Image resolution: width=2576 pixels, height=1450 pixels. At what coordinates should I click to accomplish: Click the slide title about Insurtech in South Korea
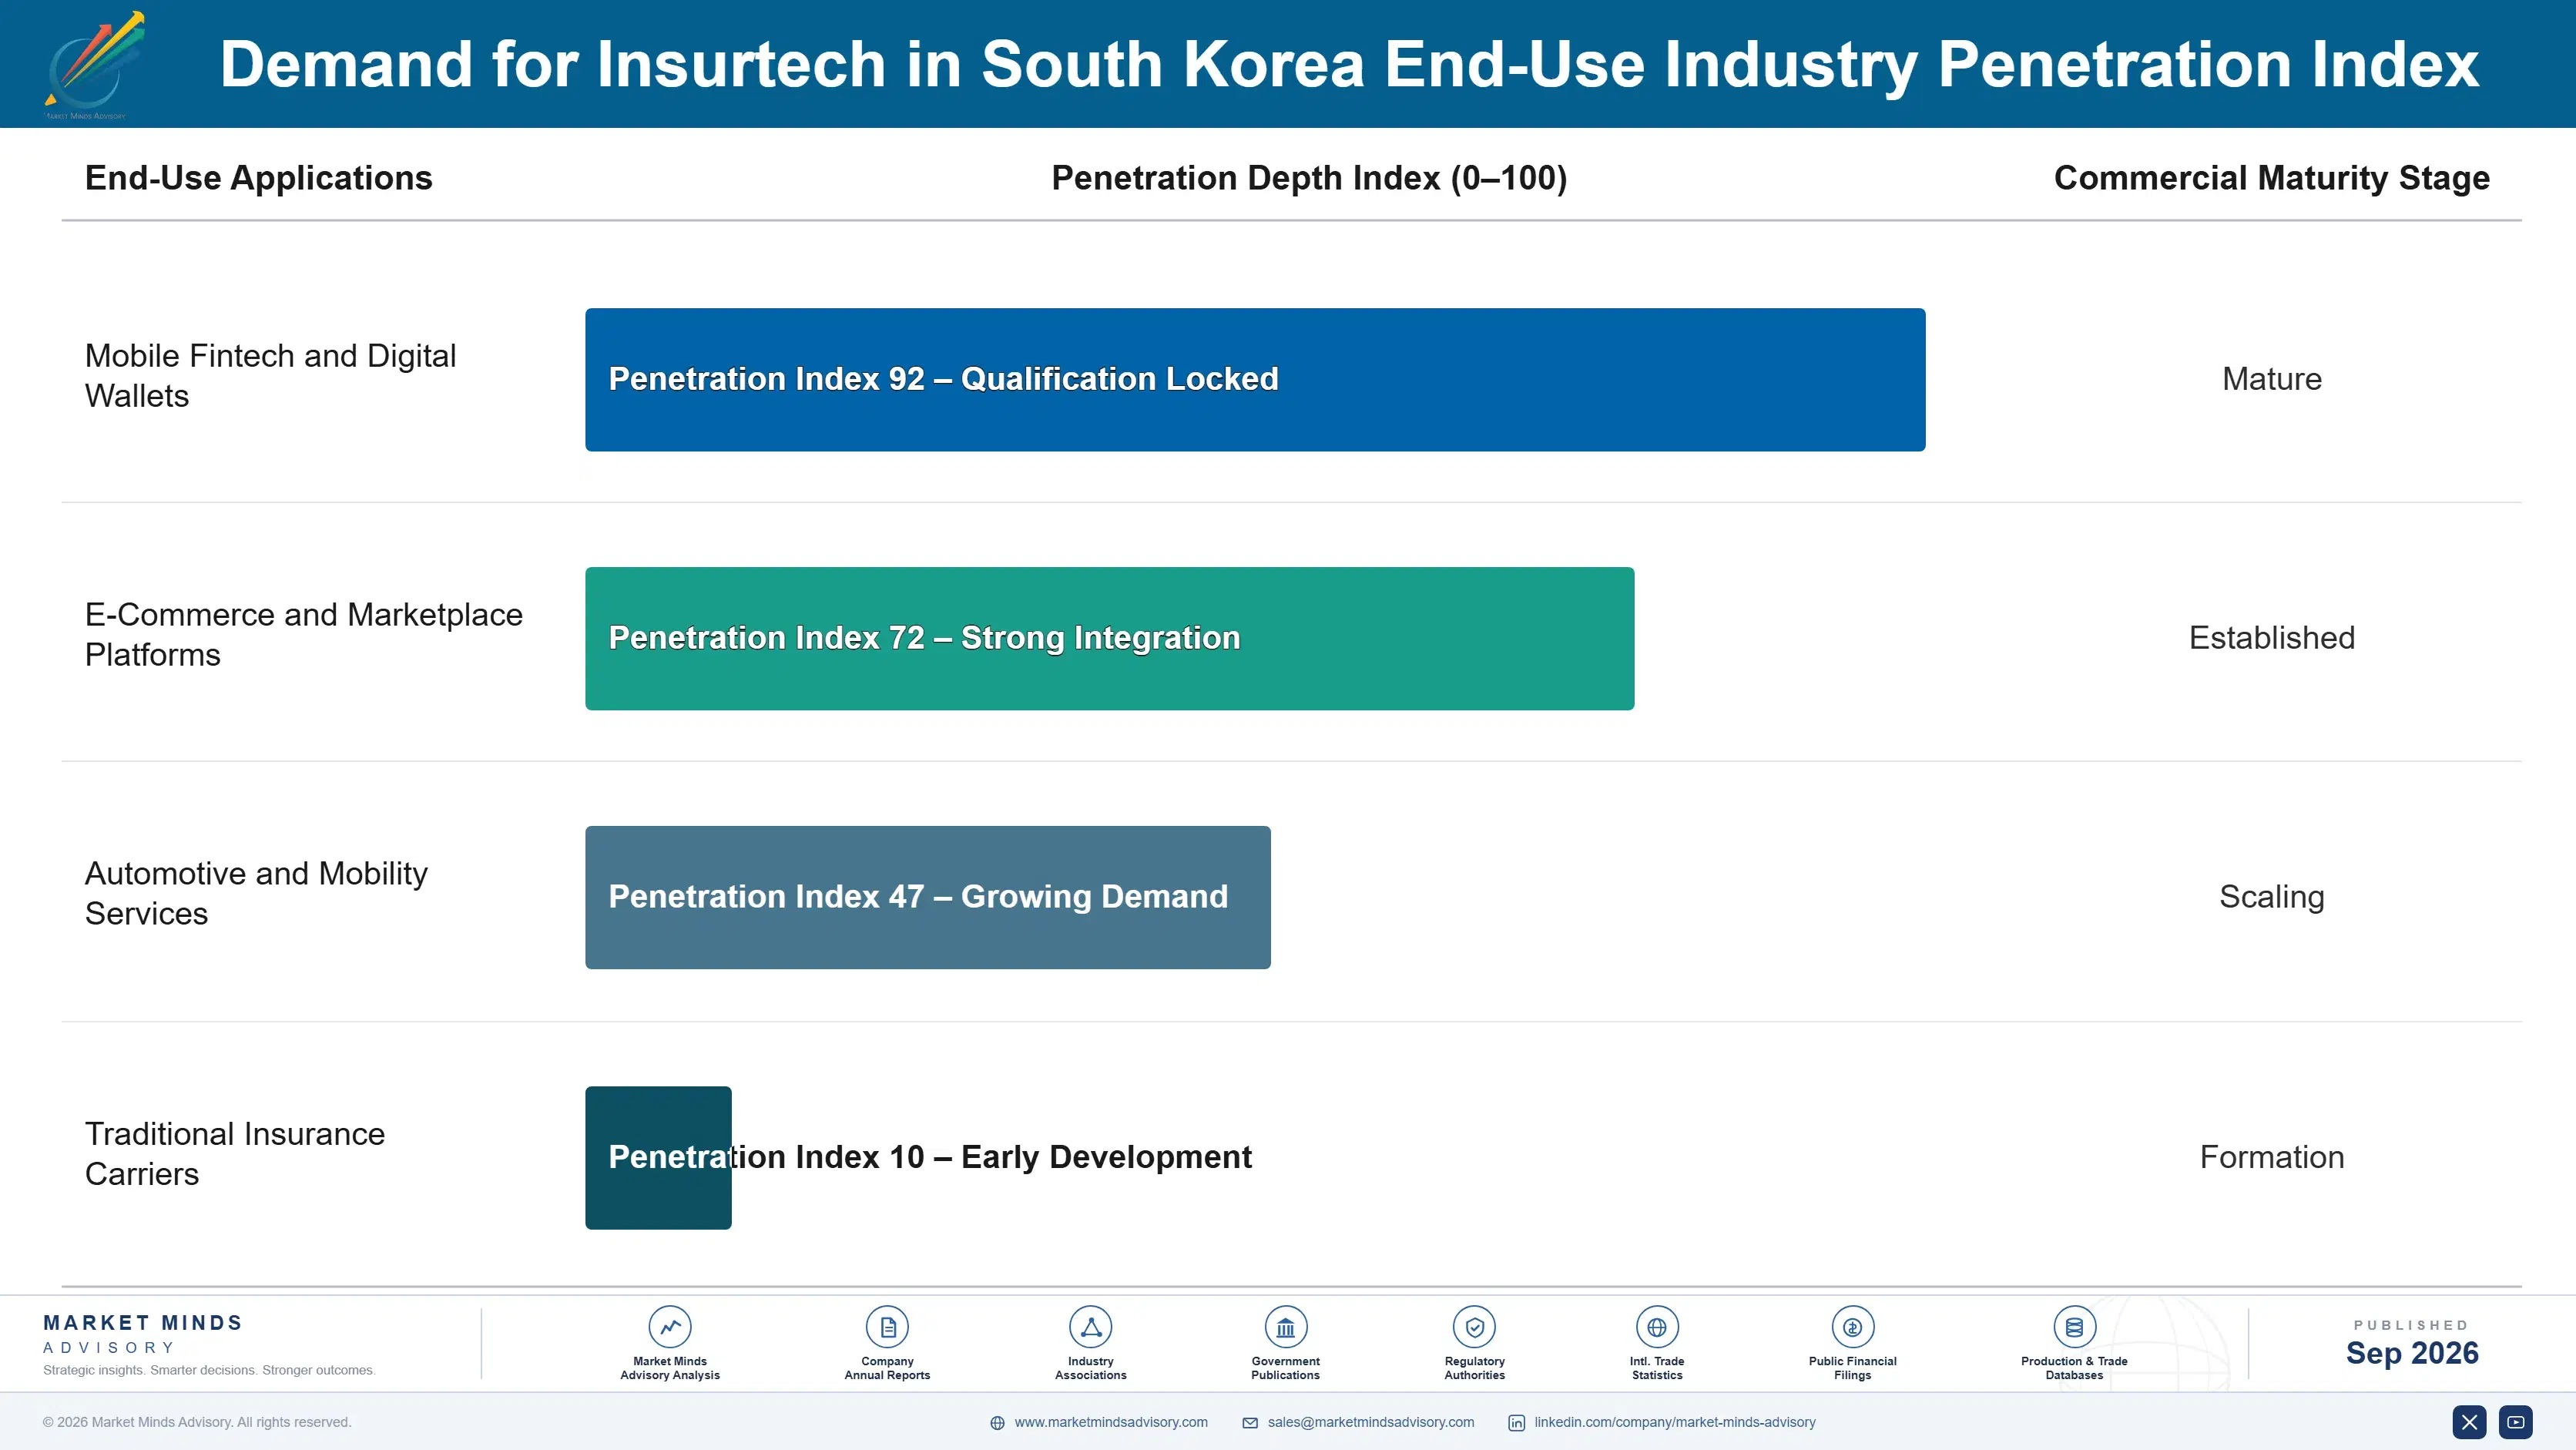[x=1349, y=65]
